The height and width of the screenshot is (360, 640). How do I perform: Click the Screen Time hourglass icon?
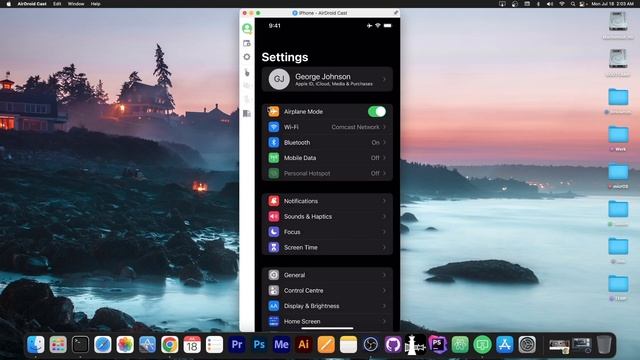click(274, 247)
